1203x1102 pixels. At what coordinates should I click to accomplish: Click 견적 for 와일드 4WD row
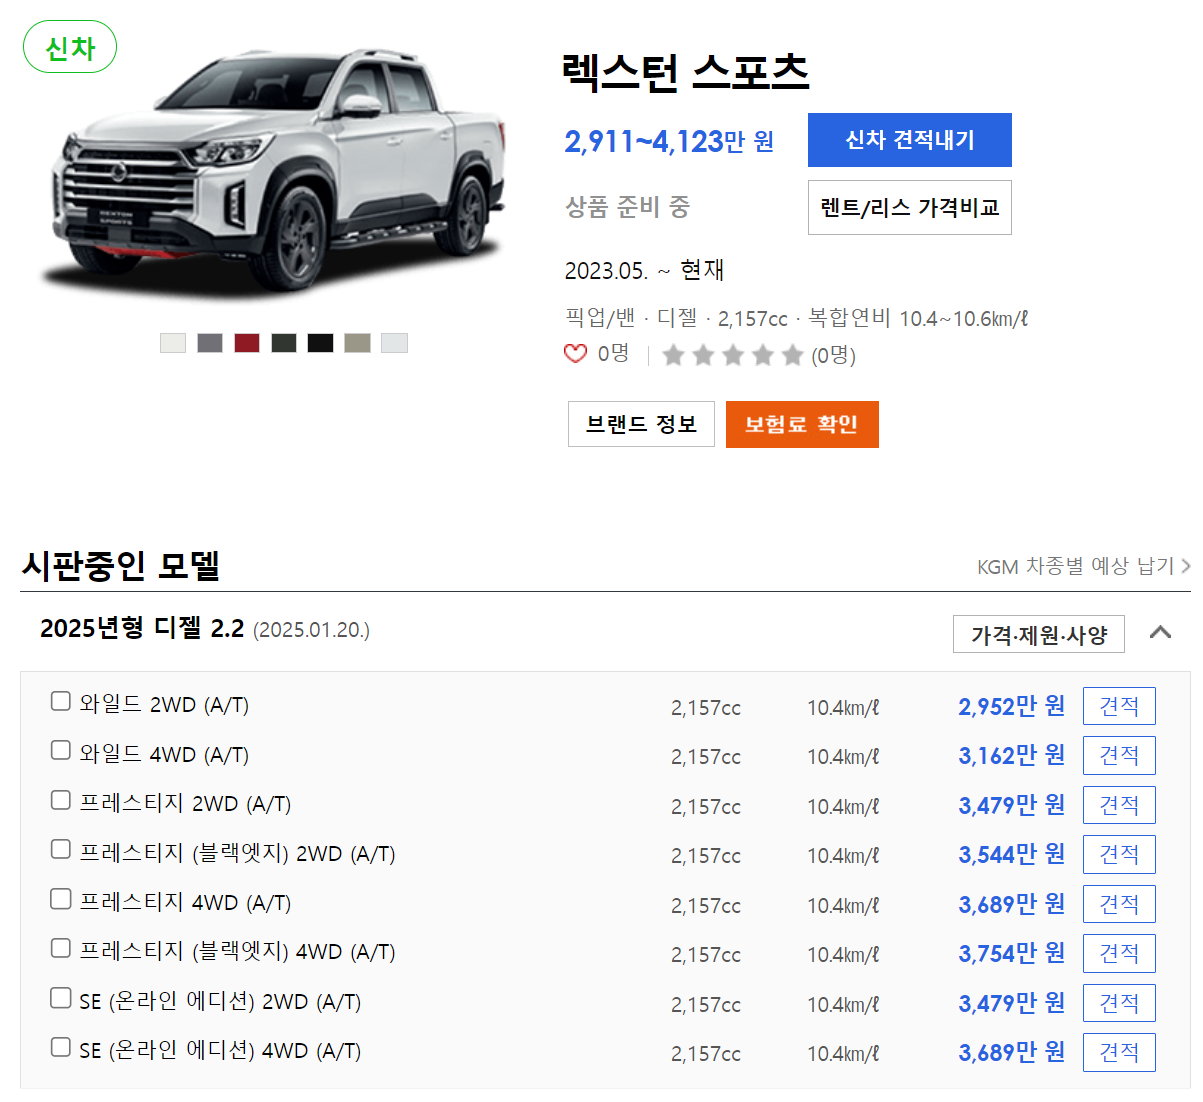pyautogui.click(x=1119, y=755)
